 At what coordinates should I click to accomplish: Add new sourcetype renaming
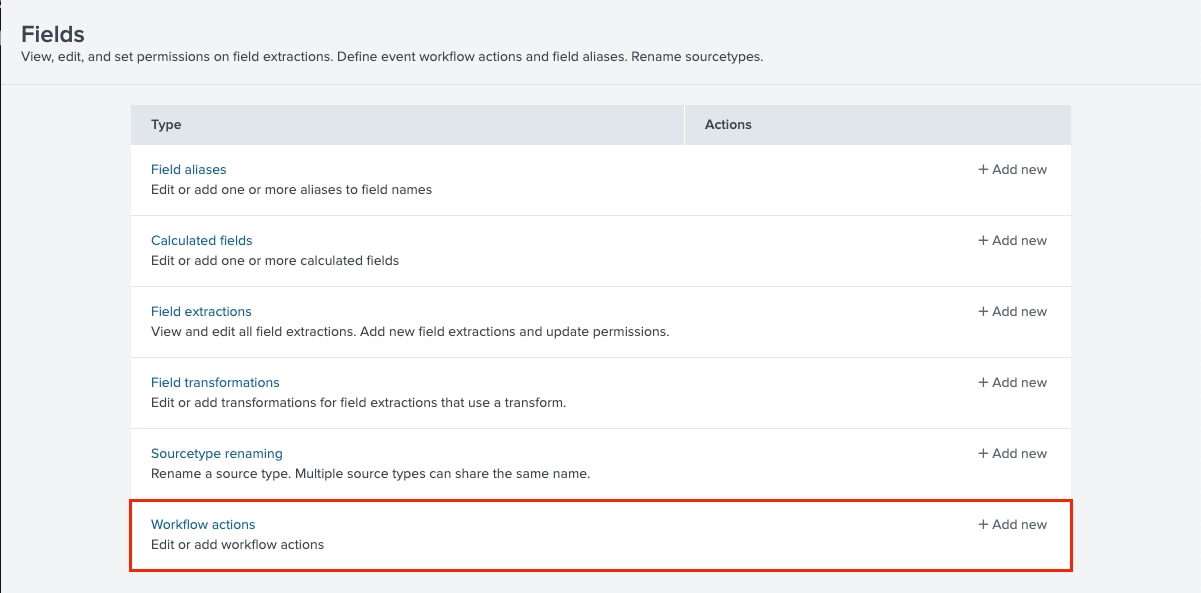[x=1012, y=453]
